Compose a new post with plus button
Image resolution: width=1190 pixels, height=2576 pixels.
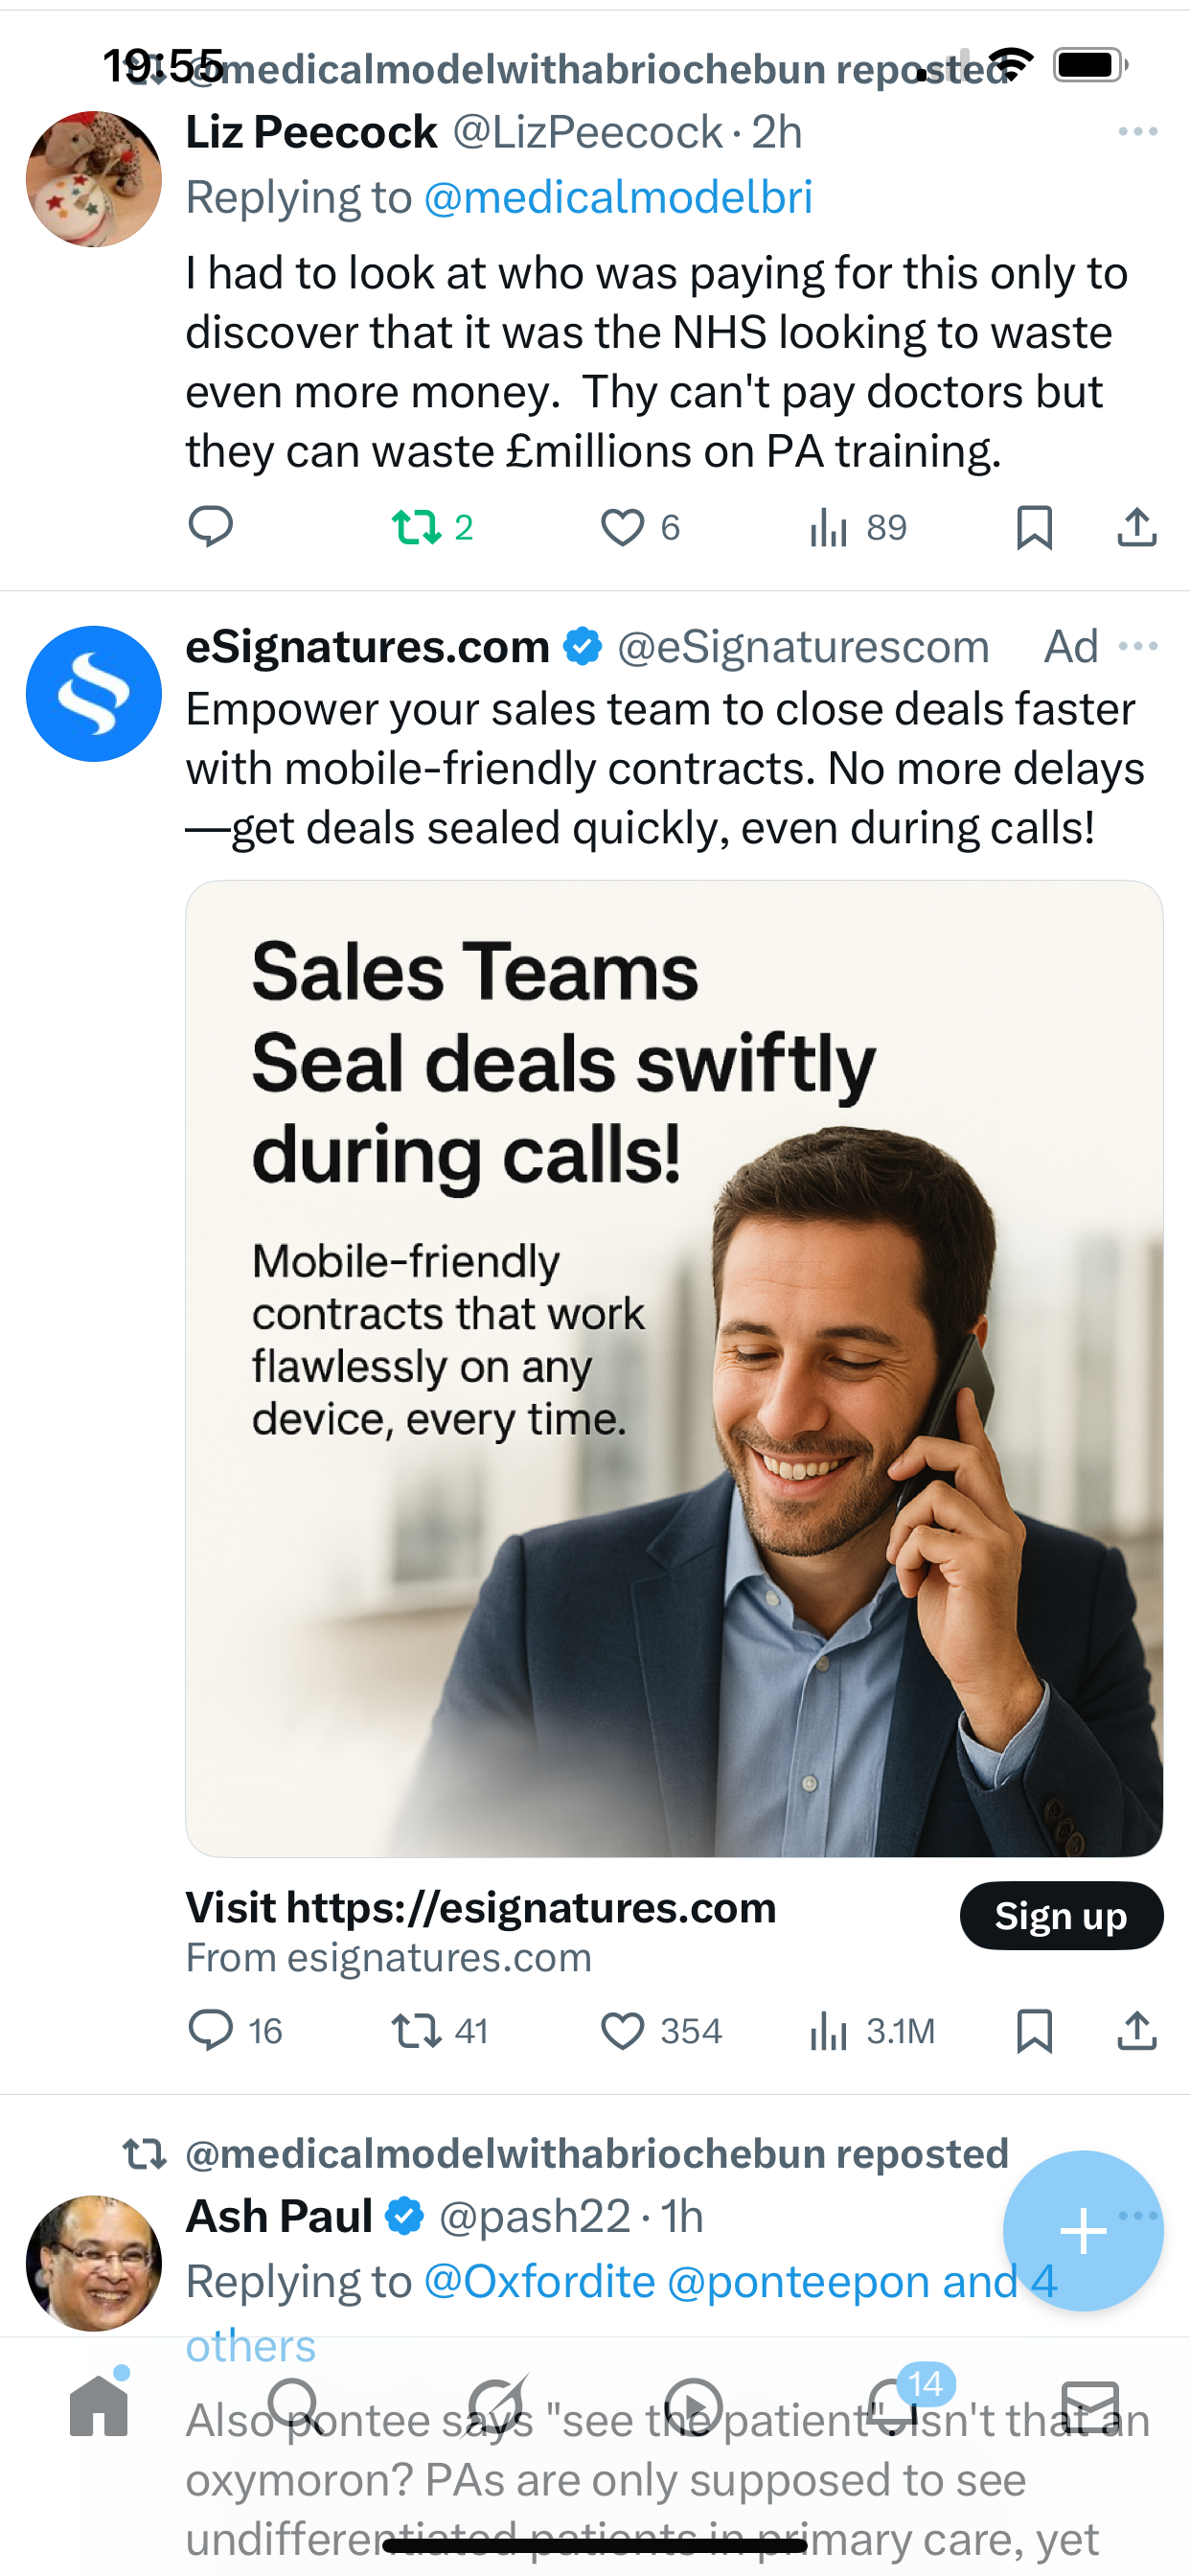click(x=1083, y=2231)
